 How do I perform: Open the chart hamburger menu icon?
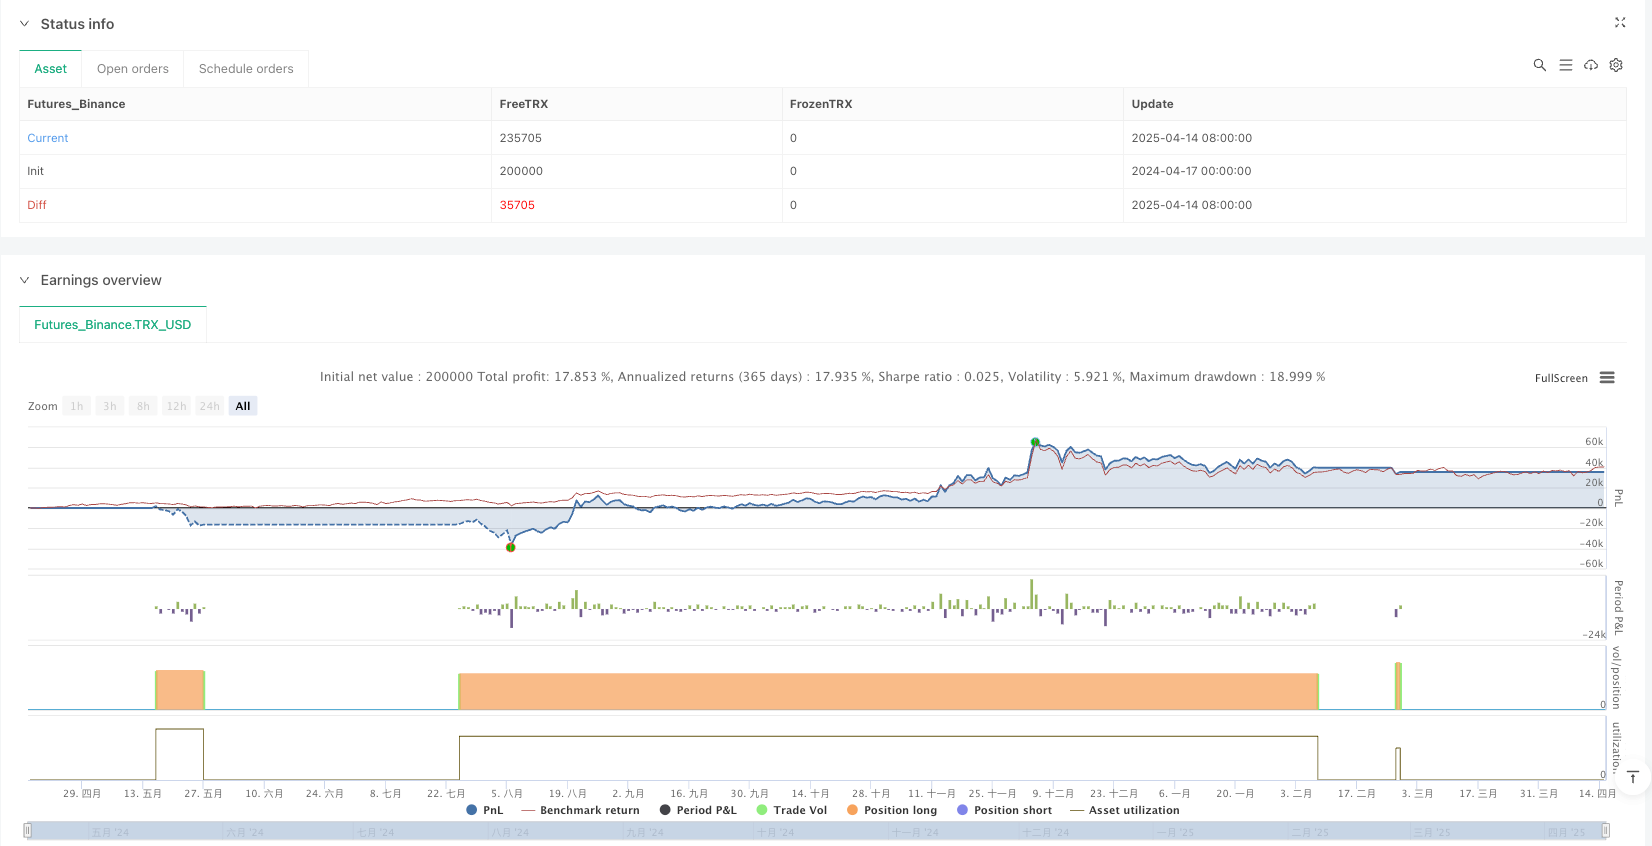click(x=1607, y=378)
